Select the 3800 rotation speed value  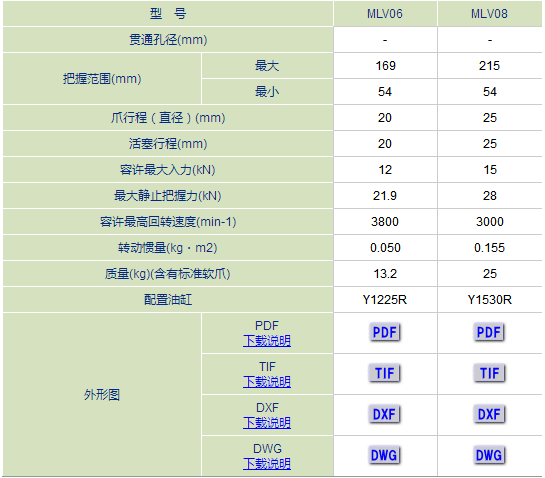[x=385, y=221]
